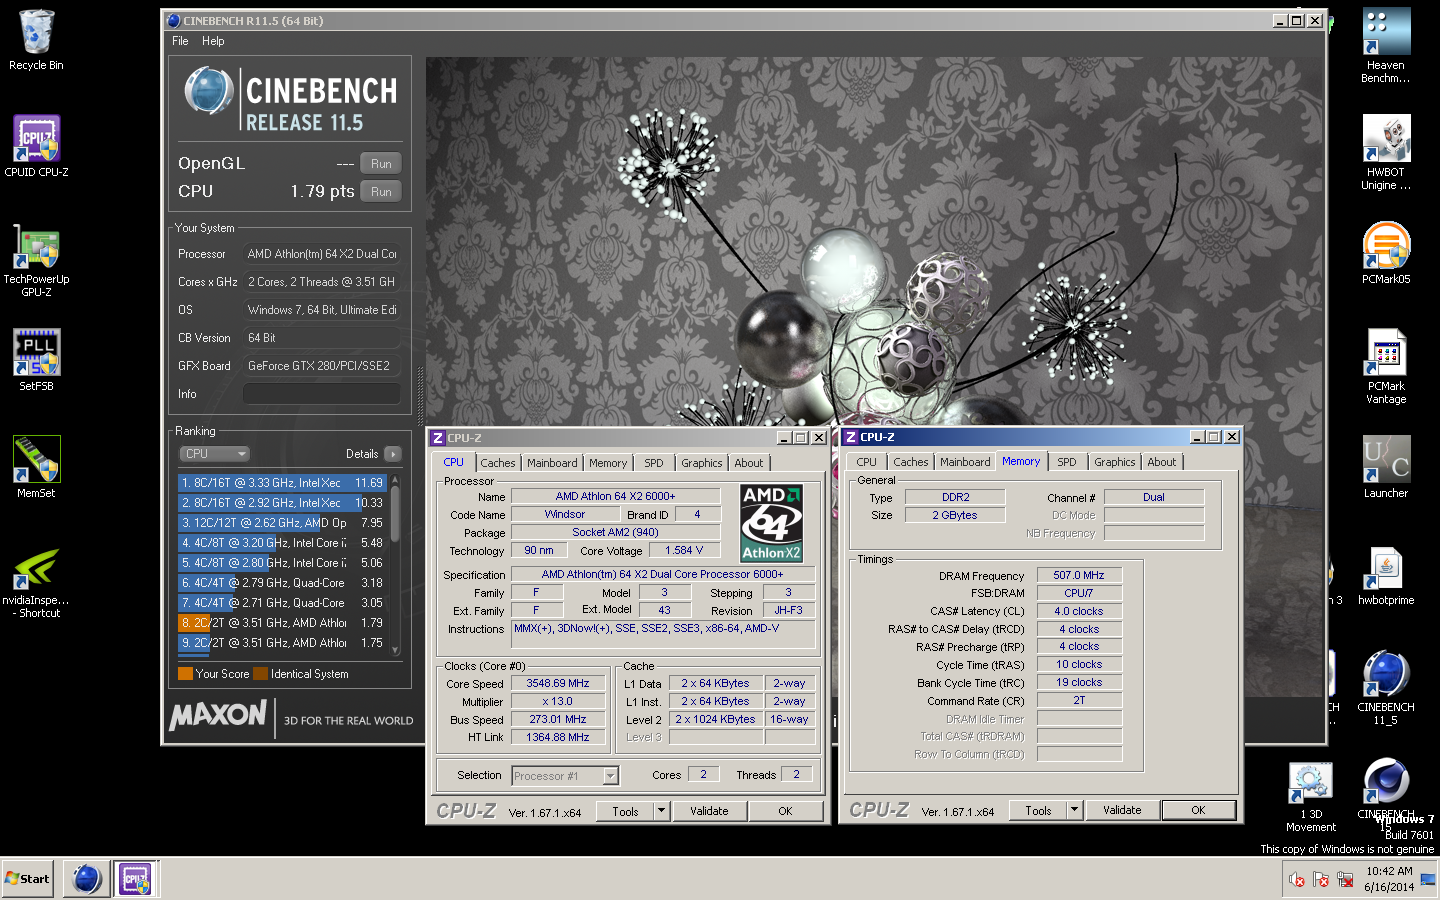Click the AMD Athlon X2 logo in CPU-Z
The height and width of the screenshot is (900, 1440).
[x=771, y=523]
